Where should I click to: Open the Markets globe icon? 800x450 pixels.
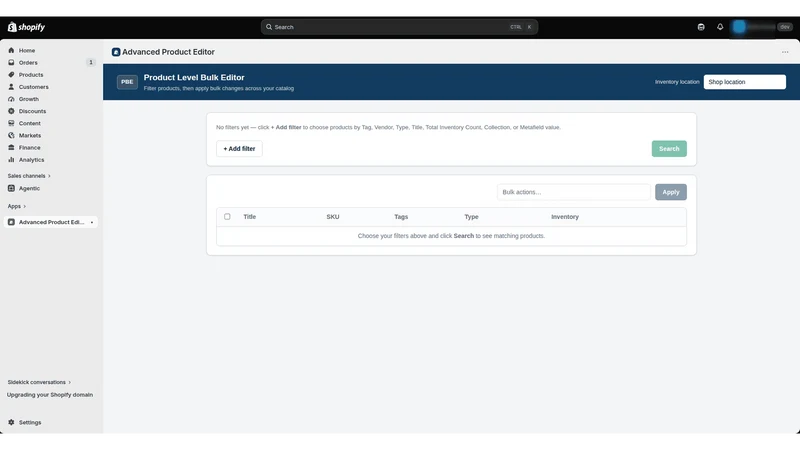11,136
